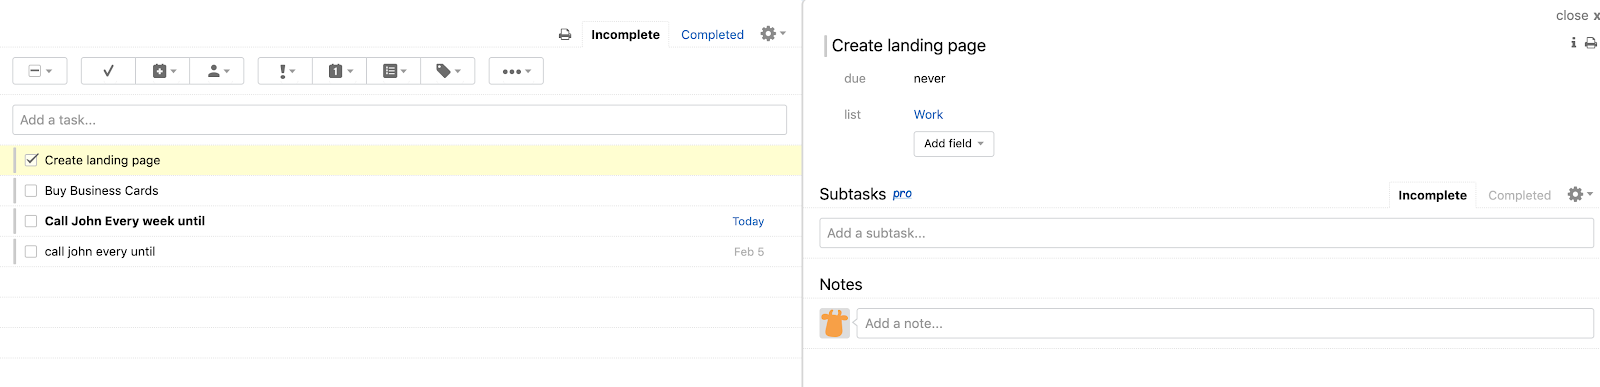Click the pro link next to Subtasks
The height and width of the screenshot is (387, 1600).
point(902,194)
